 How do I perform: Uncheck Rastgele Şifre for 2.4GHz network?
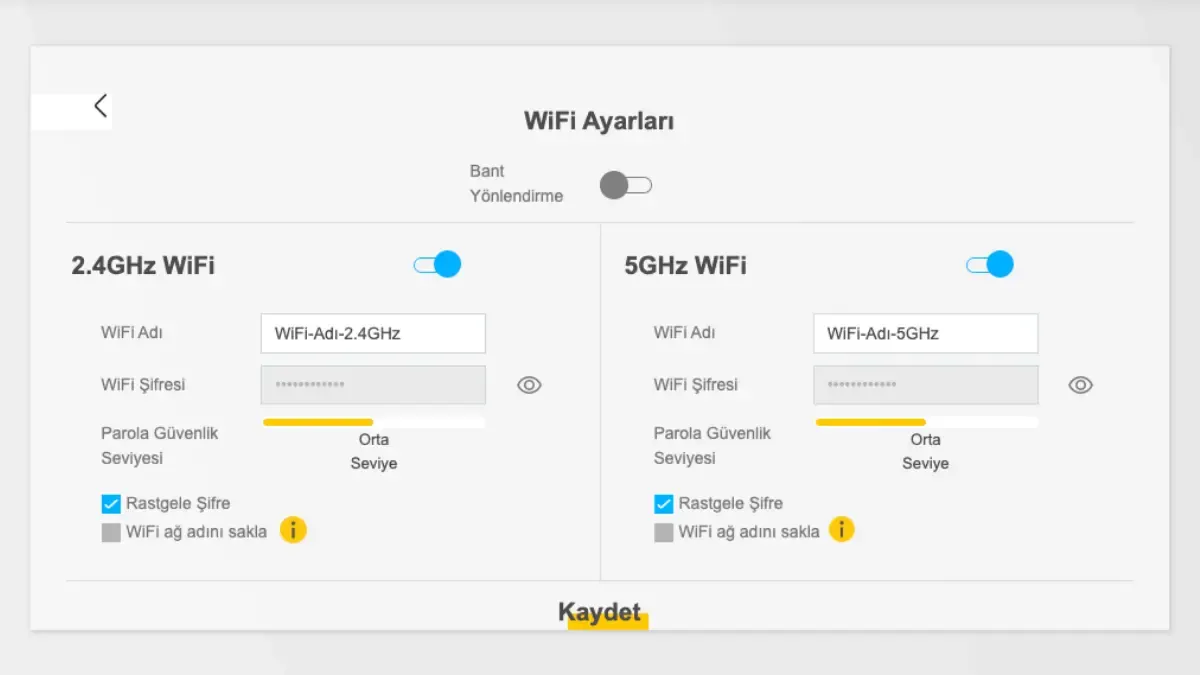pos(111,503)
